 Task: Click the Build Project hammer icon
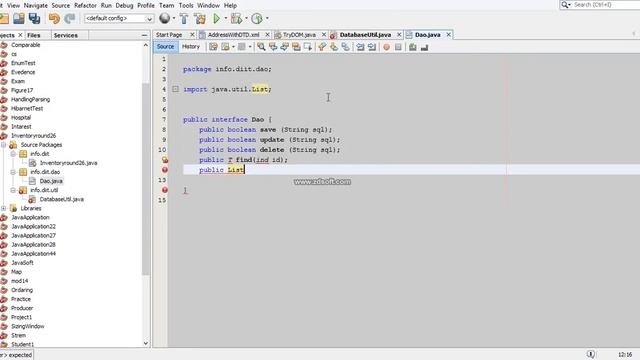point(184,18)
